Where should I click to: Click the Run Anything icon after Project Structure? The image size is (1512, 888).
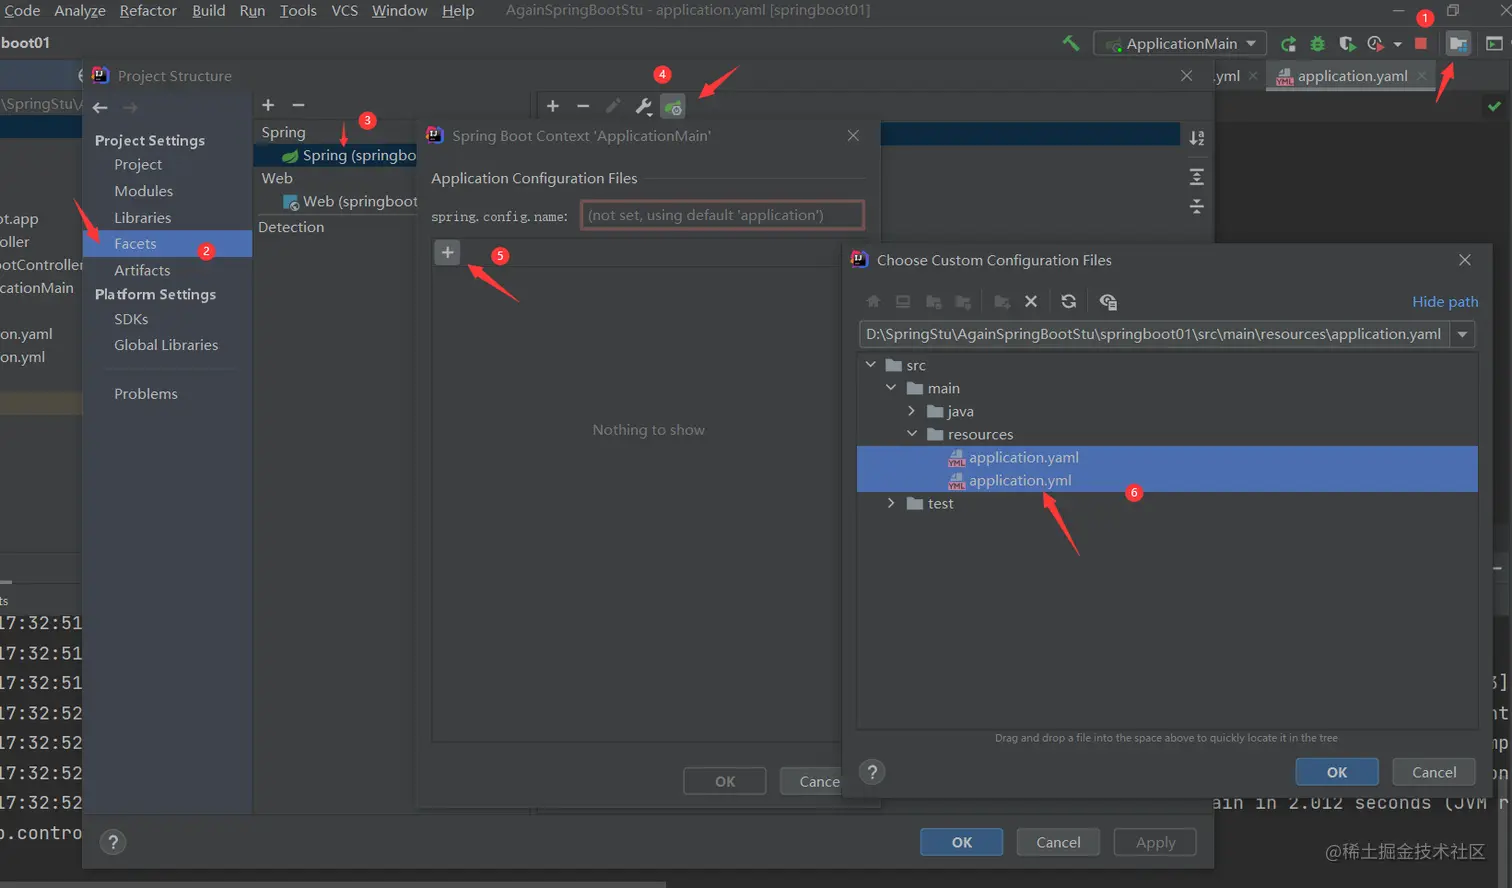[1494, 44]
